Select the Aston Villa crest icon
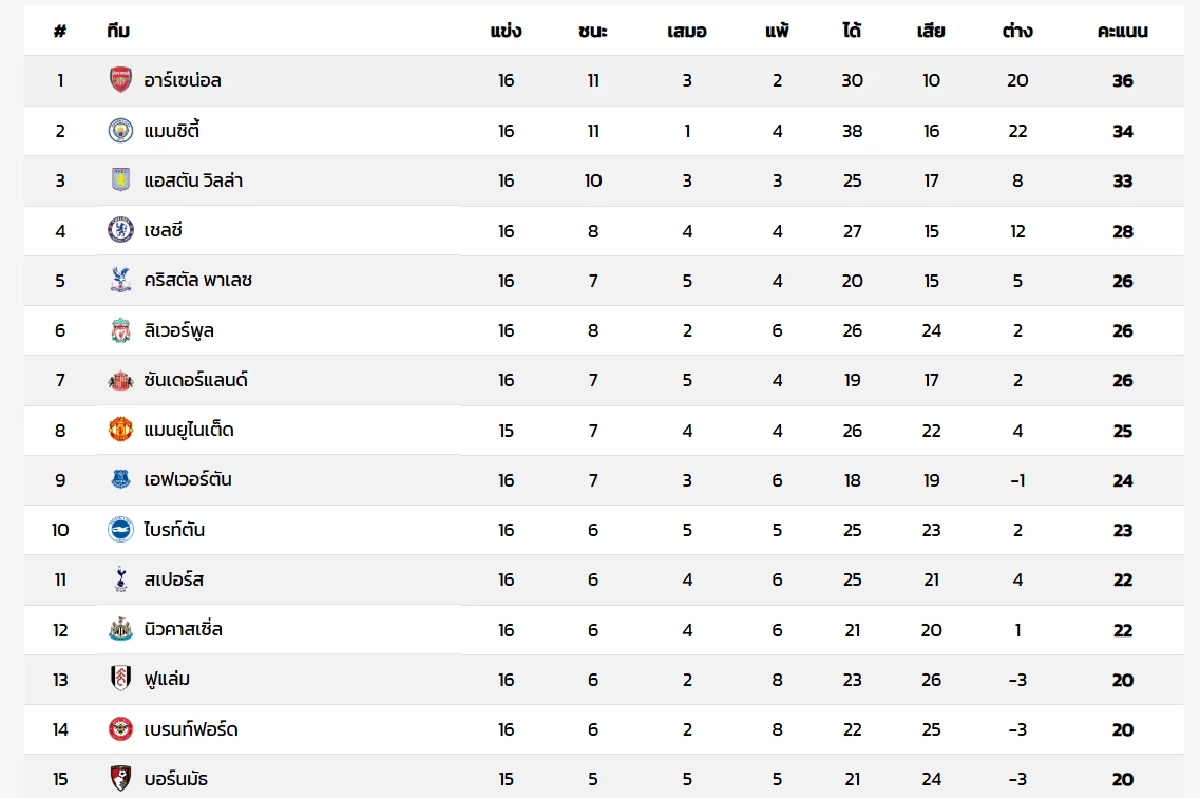1200x798 pixels. click(x=121, y=181)
